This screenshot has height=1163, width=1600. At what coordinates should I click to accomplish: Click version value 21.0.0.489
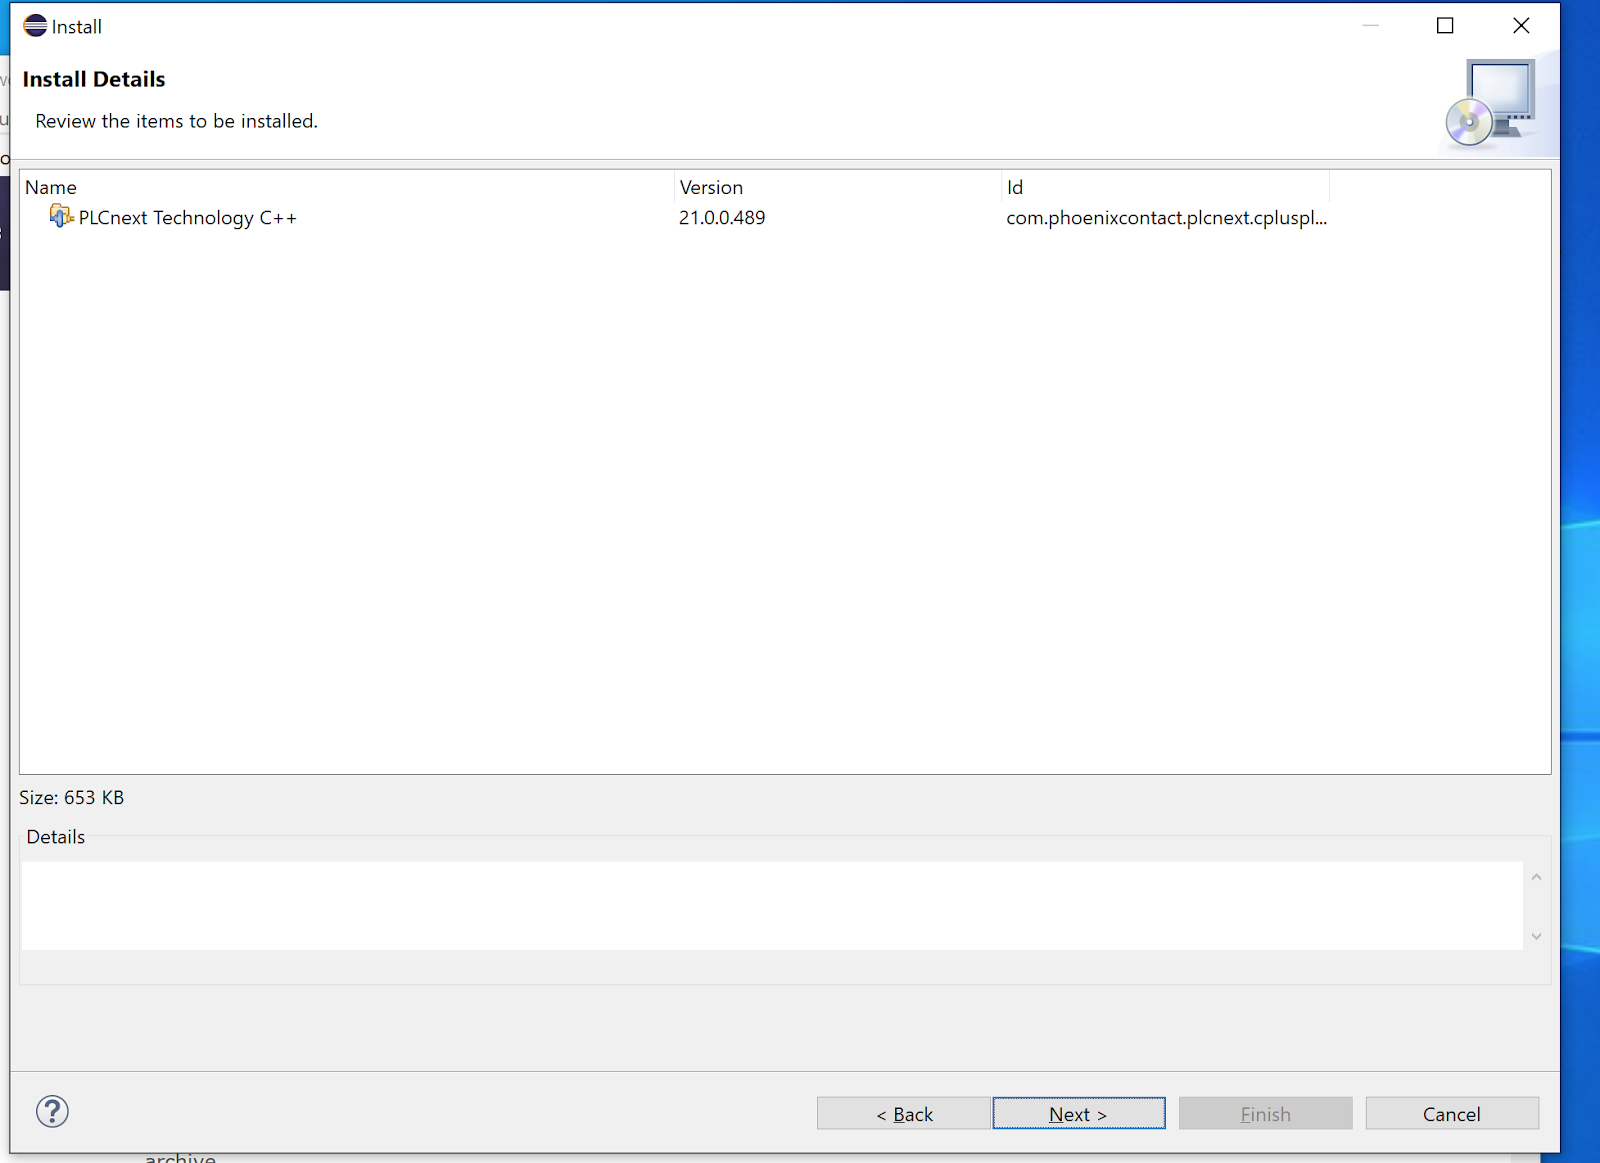pos(722,218)
